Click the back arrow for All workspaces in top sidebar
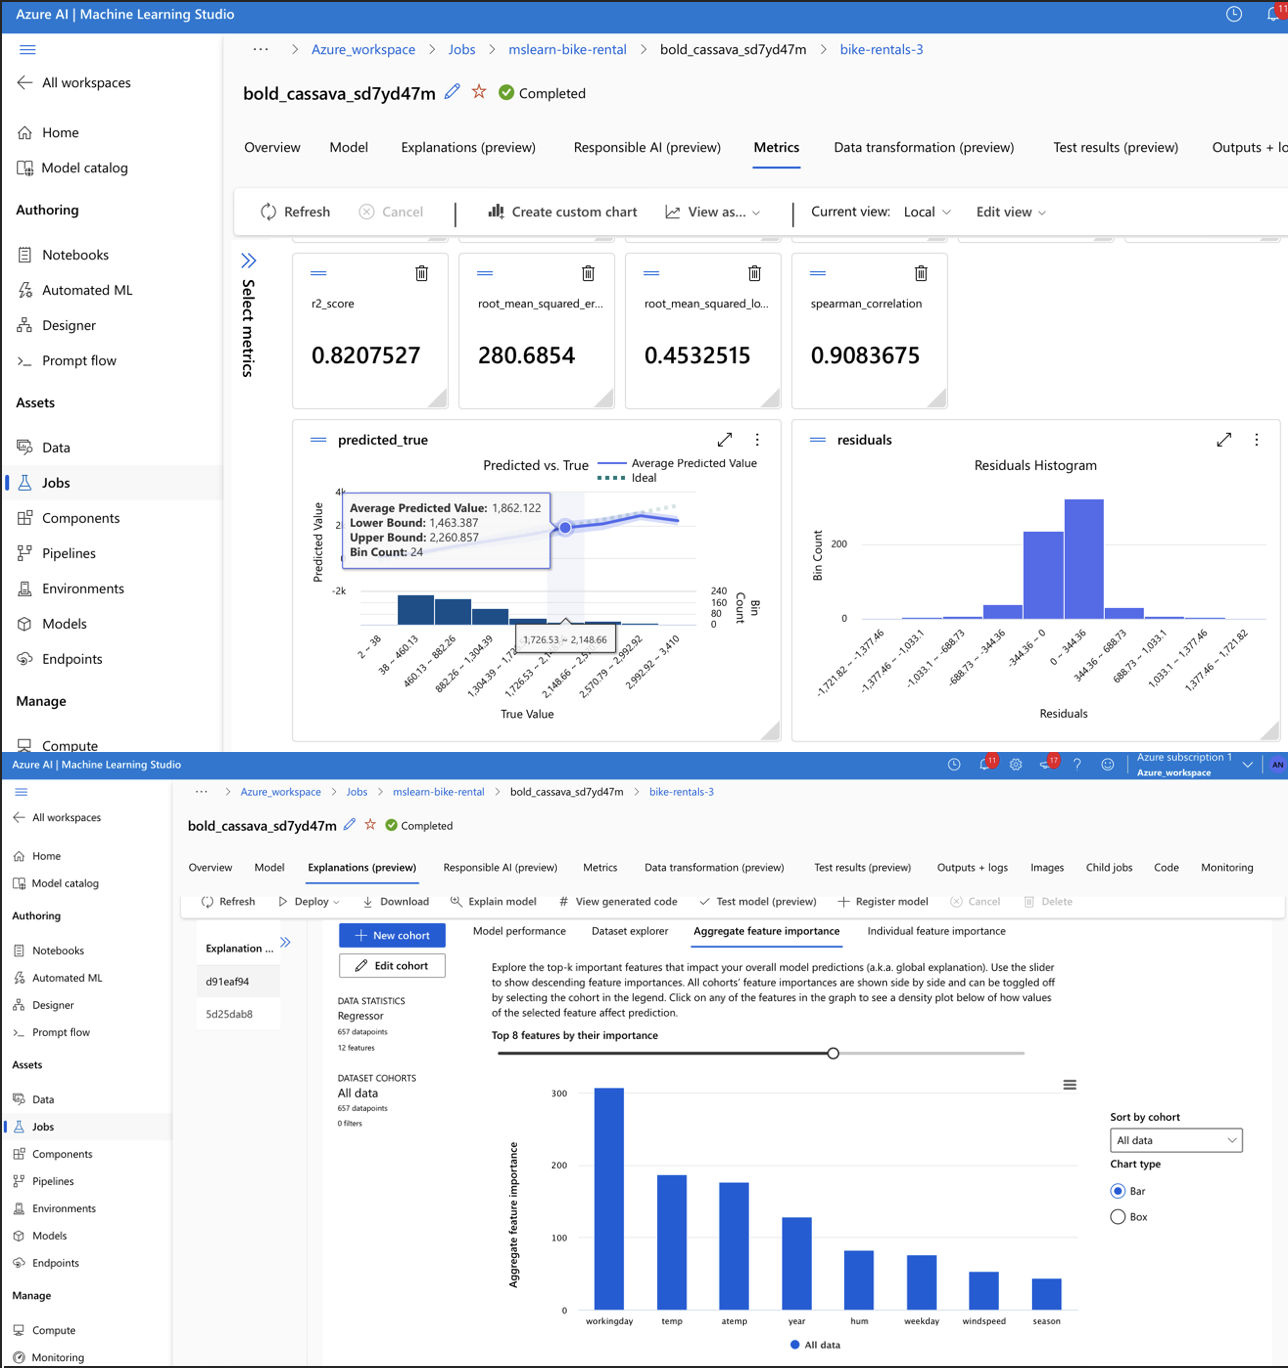This screenshot has height=1368, width=1288. click(25, 83)
